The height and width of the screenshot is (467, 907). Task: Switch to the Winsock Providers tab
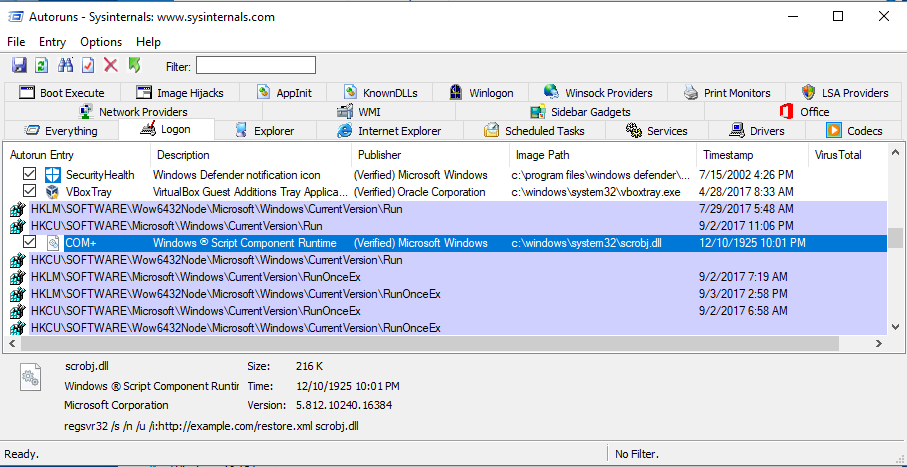(x=598, y=93)
